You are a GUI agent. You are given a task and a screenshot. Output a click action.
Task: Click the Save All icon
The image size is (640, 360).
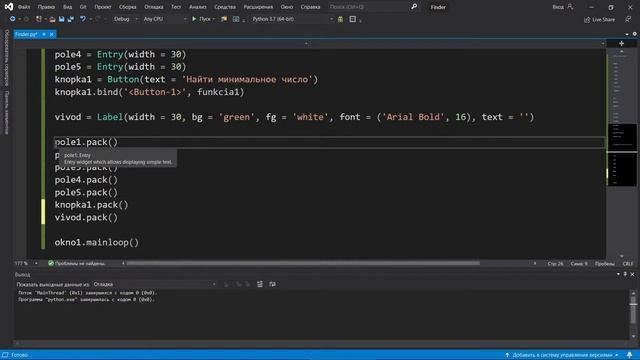pos(71,19)
